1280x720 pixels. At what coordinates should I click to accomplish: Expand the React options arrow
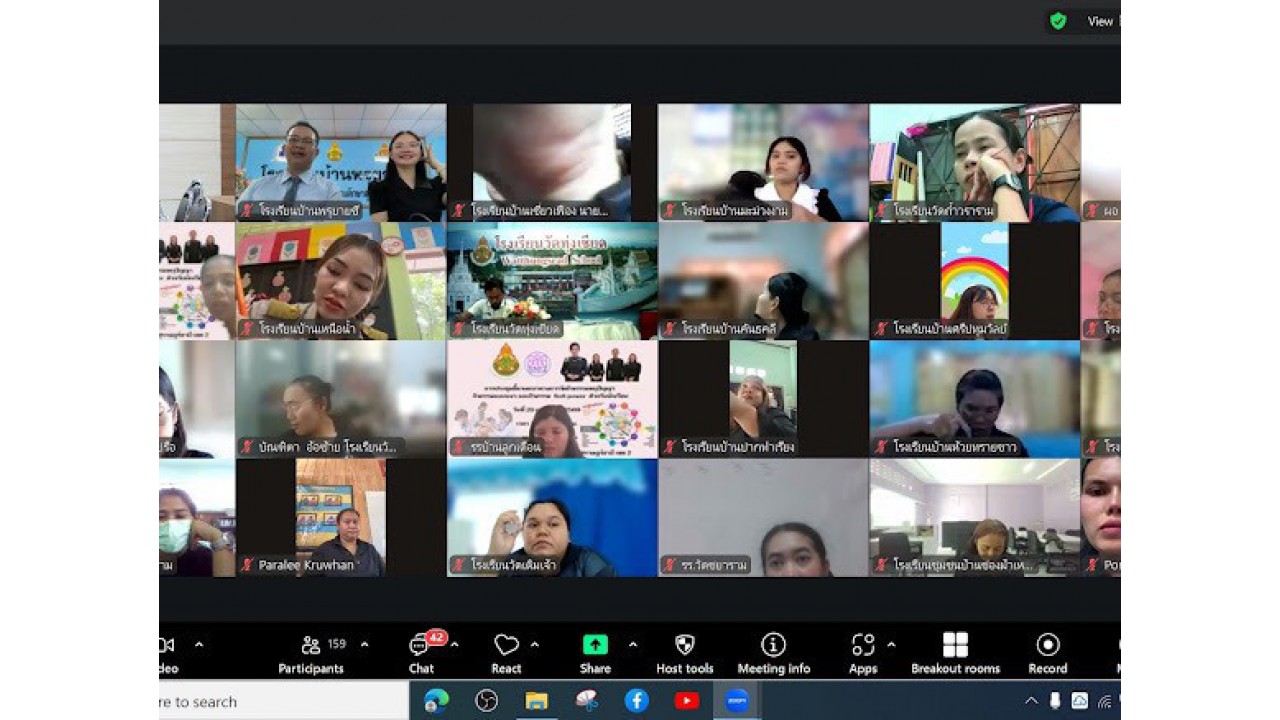coord(535,645)
